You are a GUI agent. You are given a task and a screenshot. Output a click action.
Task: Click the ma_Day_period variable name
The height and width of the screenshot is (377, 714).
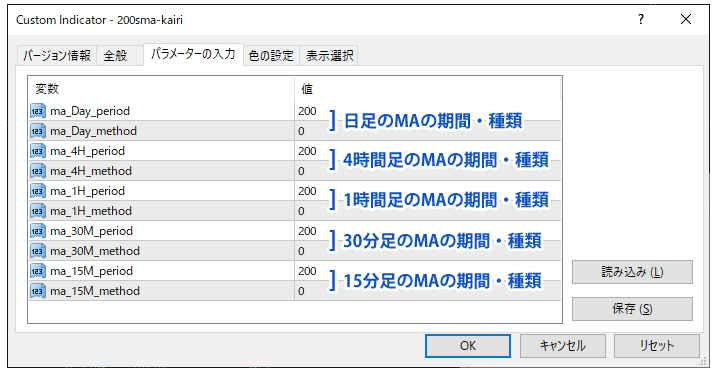(90, 112)
